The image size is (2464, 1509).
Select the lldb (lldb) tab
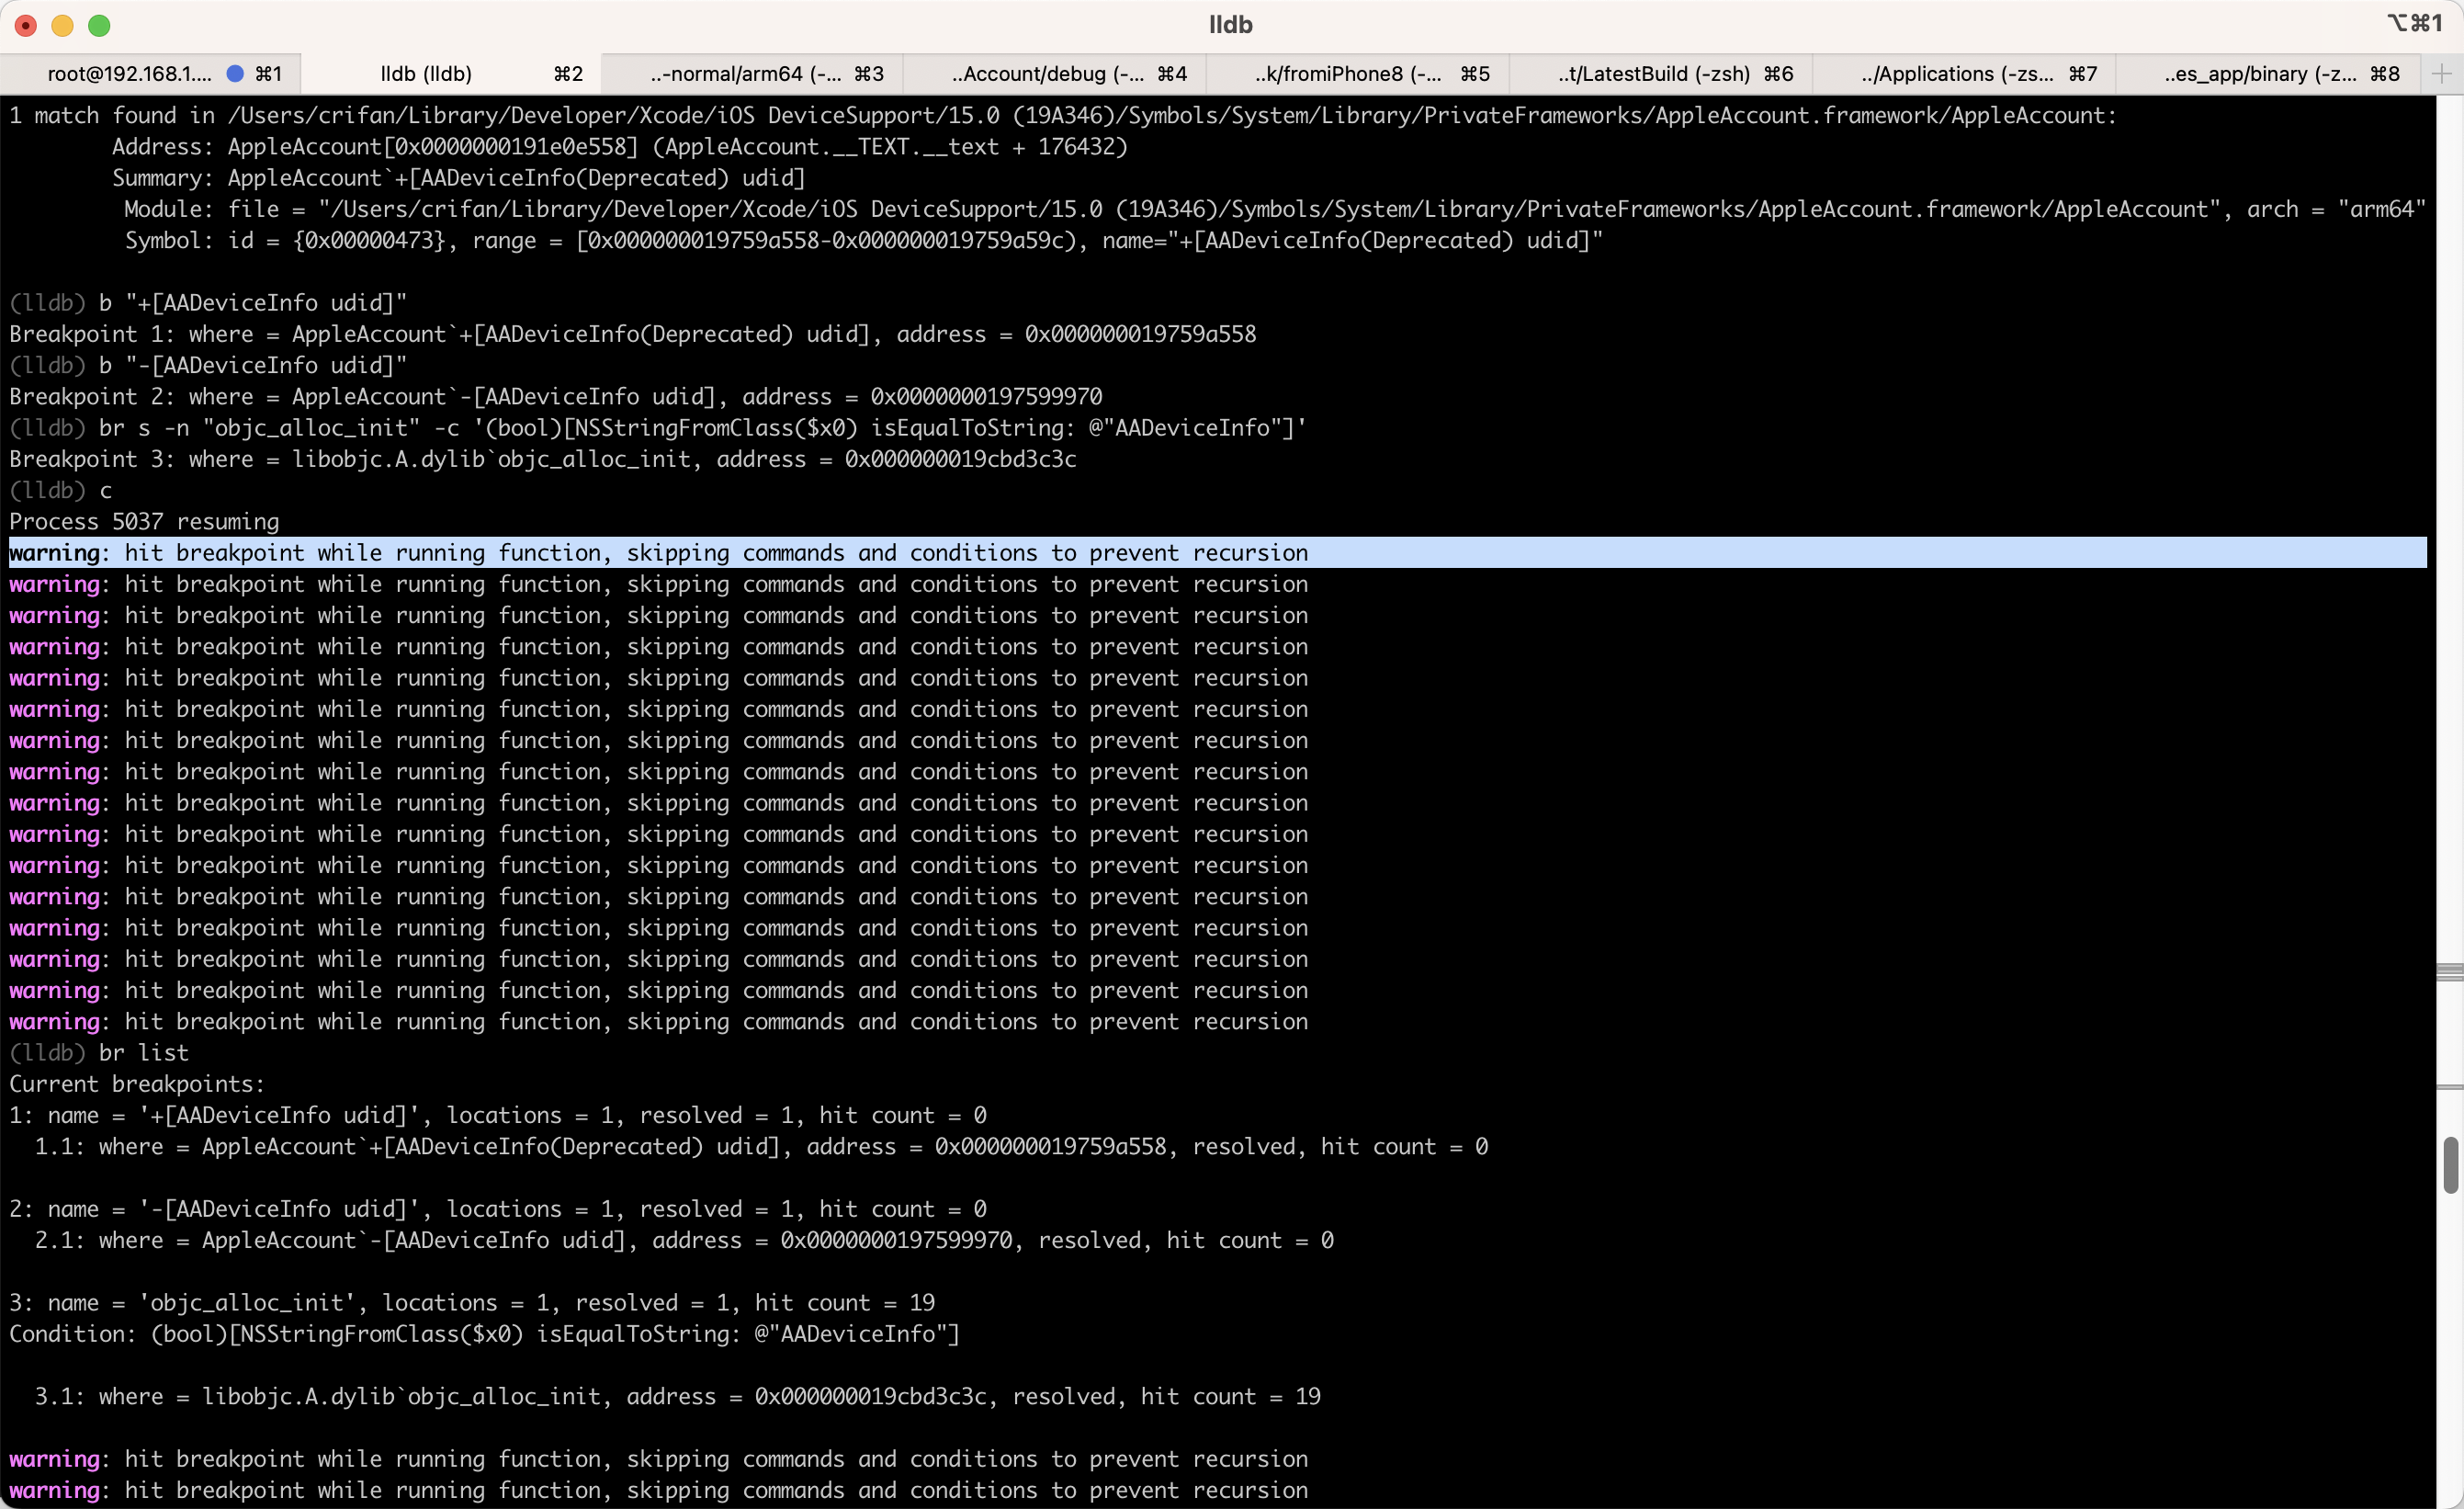[x=452, y=74]
